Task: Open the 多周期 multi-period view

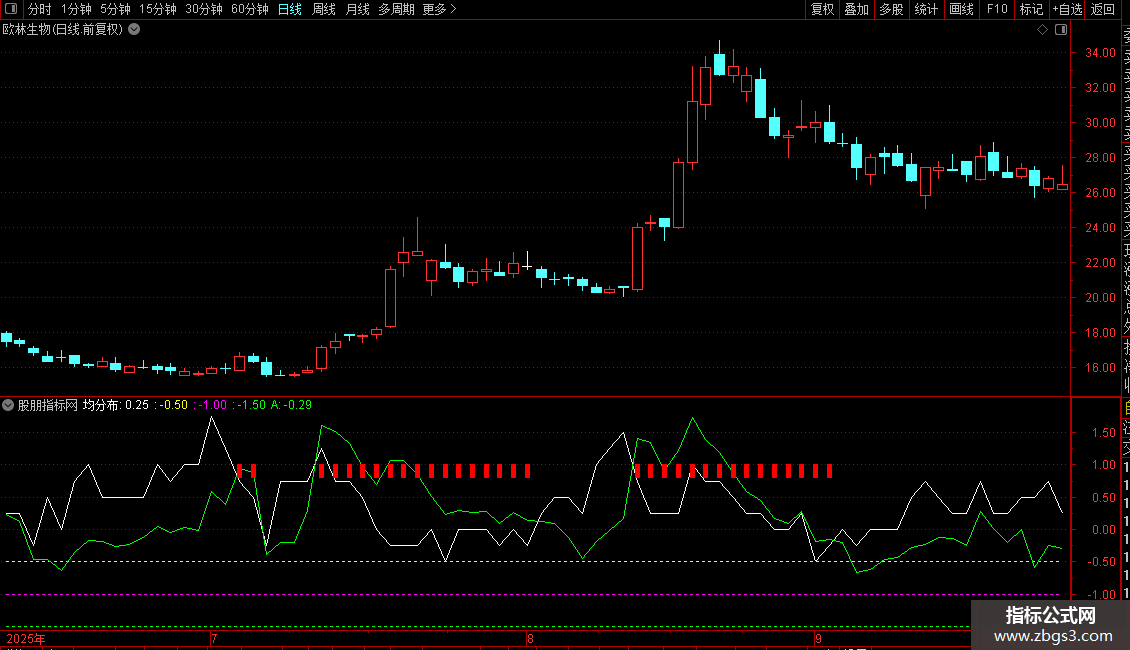Action: (x=396, y=9)
